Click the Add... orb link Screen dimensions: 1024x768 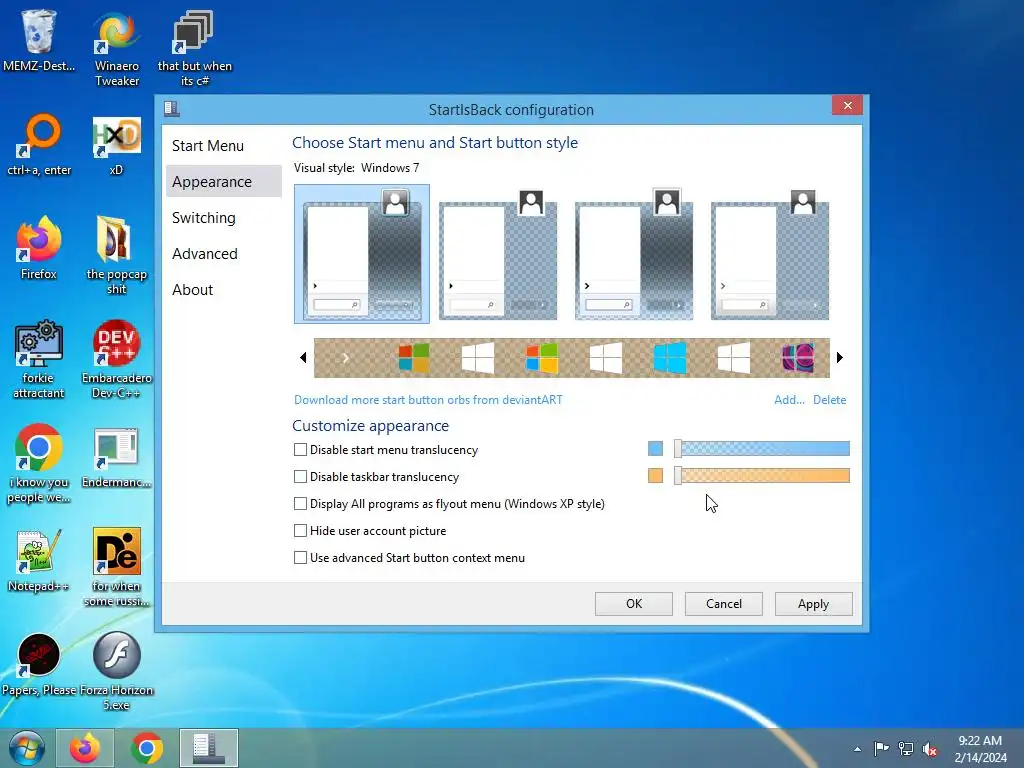(790, 400)
